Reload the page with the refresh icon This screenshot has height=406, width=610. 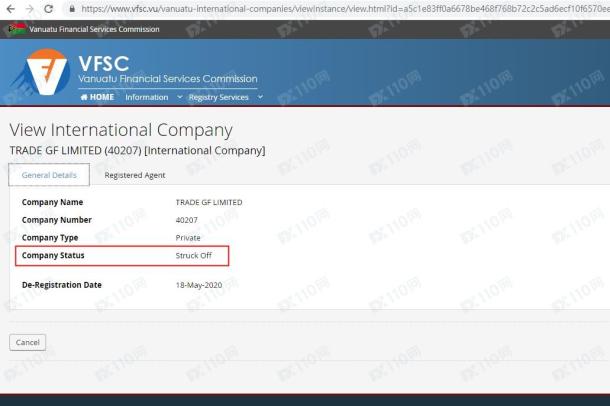coord(48,9)
